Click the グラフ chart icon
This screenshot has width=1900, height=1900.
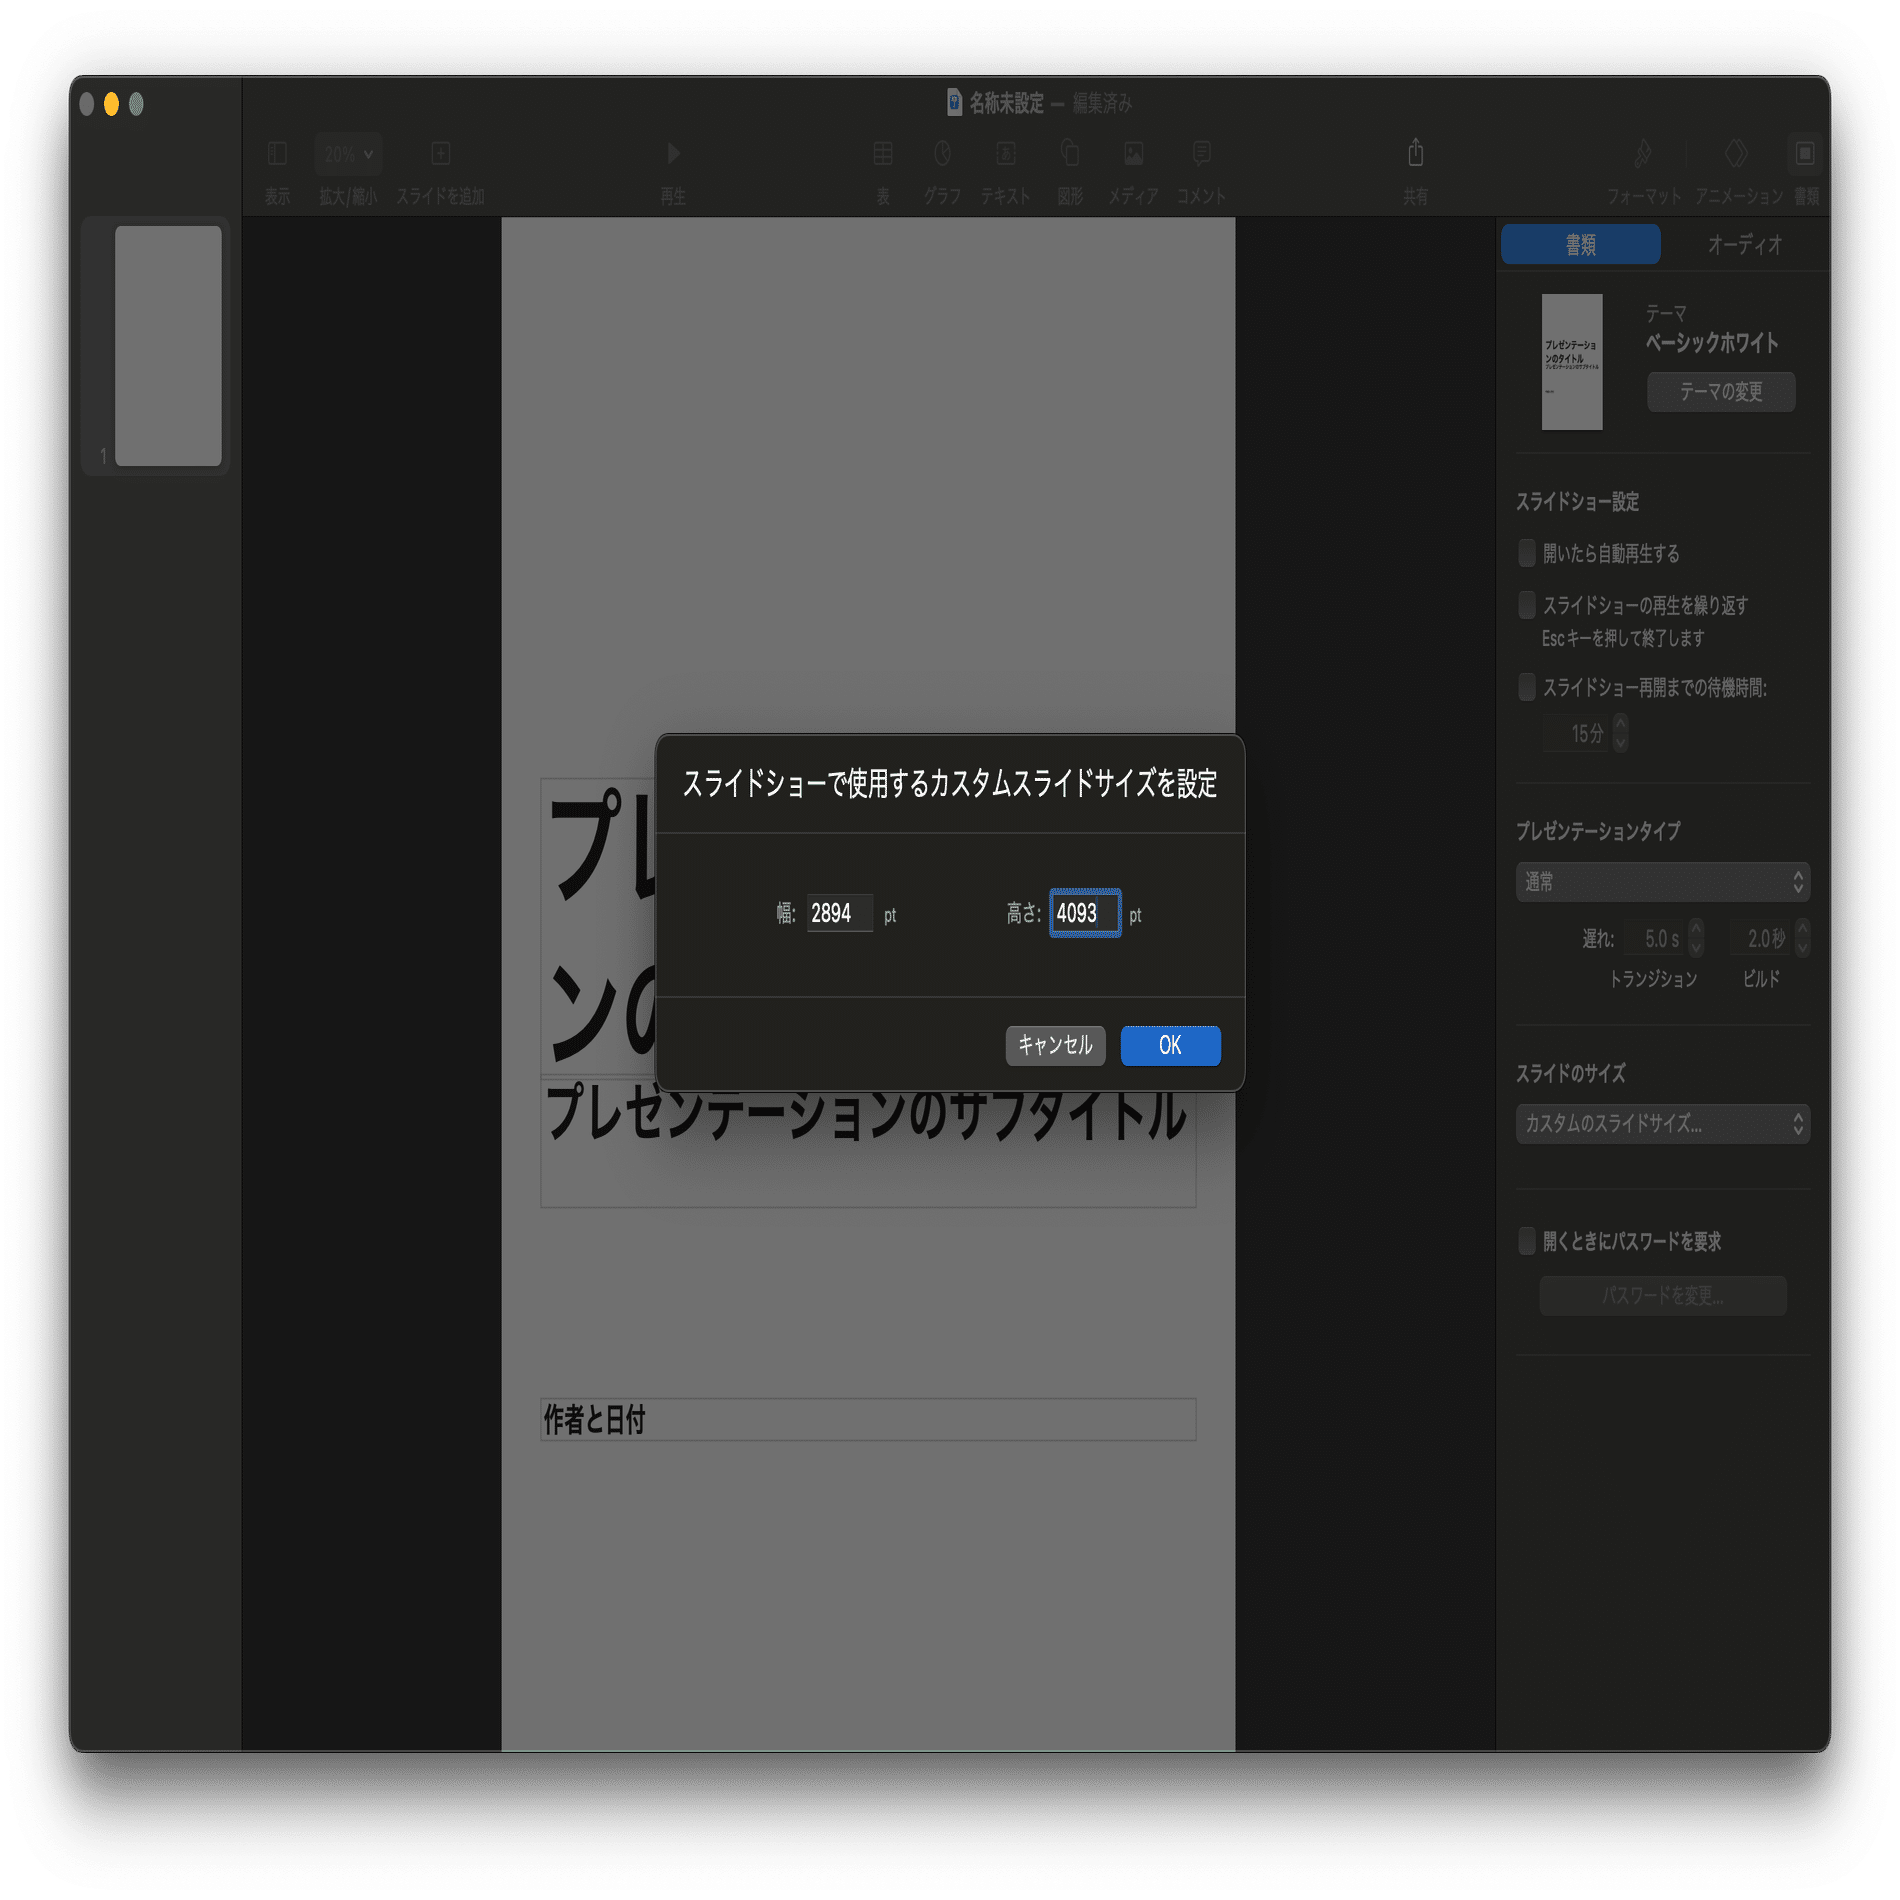tap(941, 153)
